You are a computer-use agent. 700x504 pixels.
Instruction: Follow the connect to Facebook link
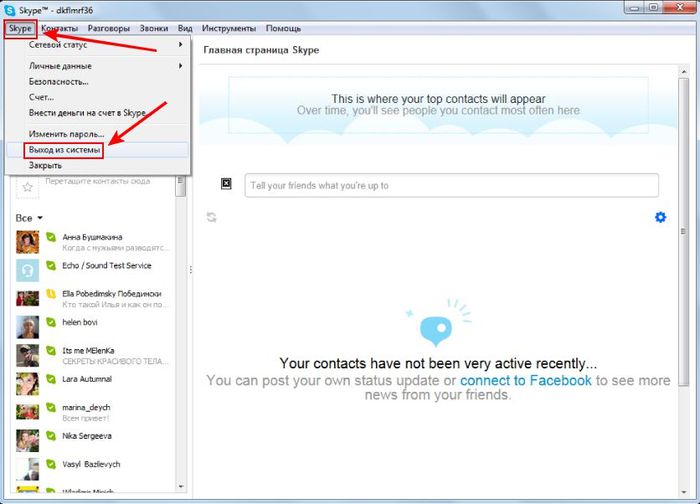[x=525, y=380]
